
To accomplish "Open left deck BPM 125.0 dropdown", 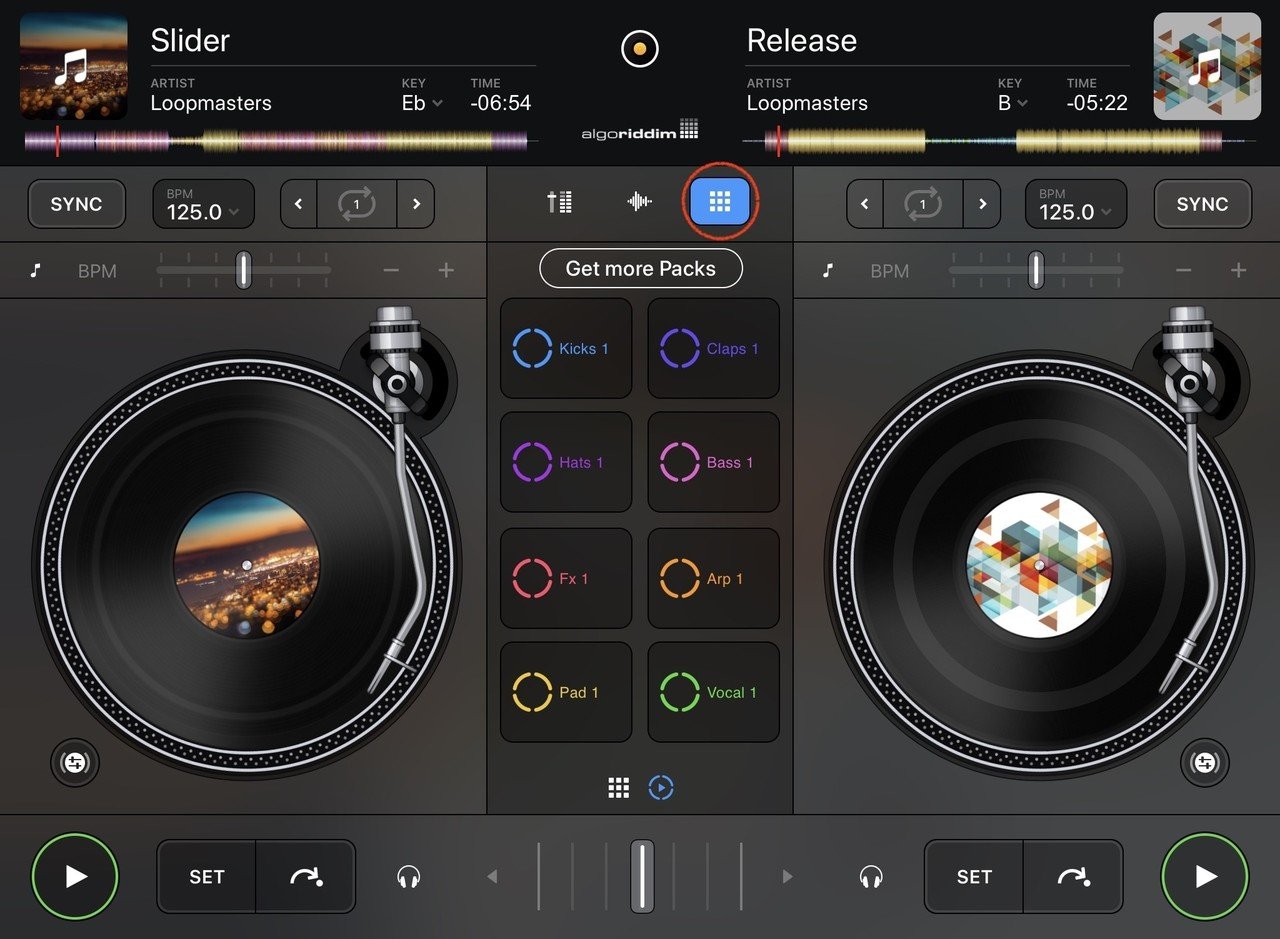I will (x=203, y=204).
